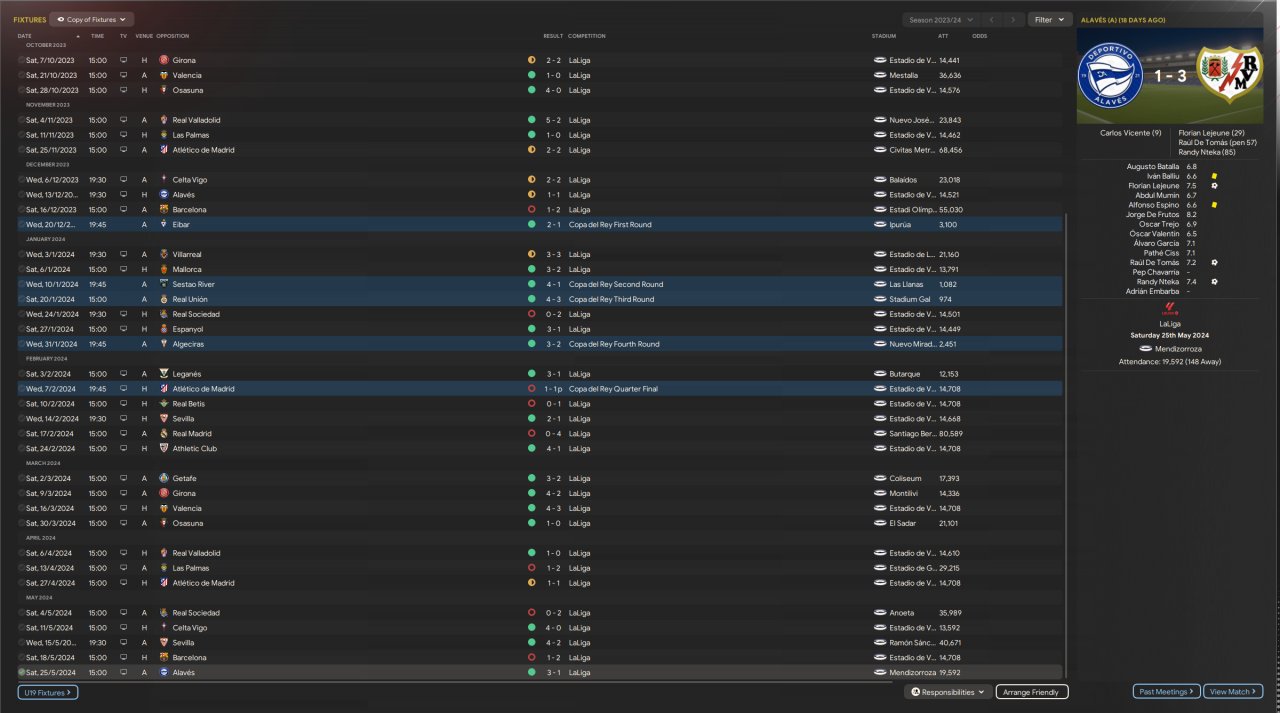The image size is (1280, 713).
Task: Click the draw result indicator for Girona 2-2
Action: coord(532,60)
